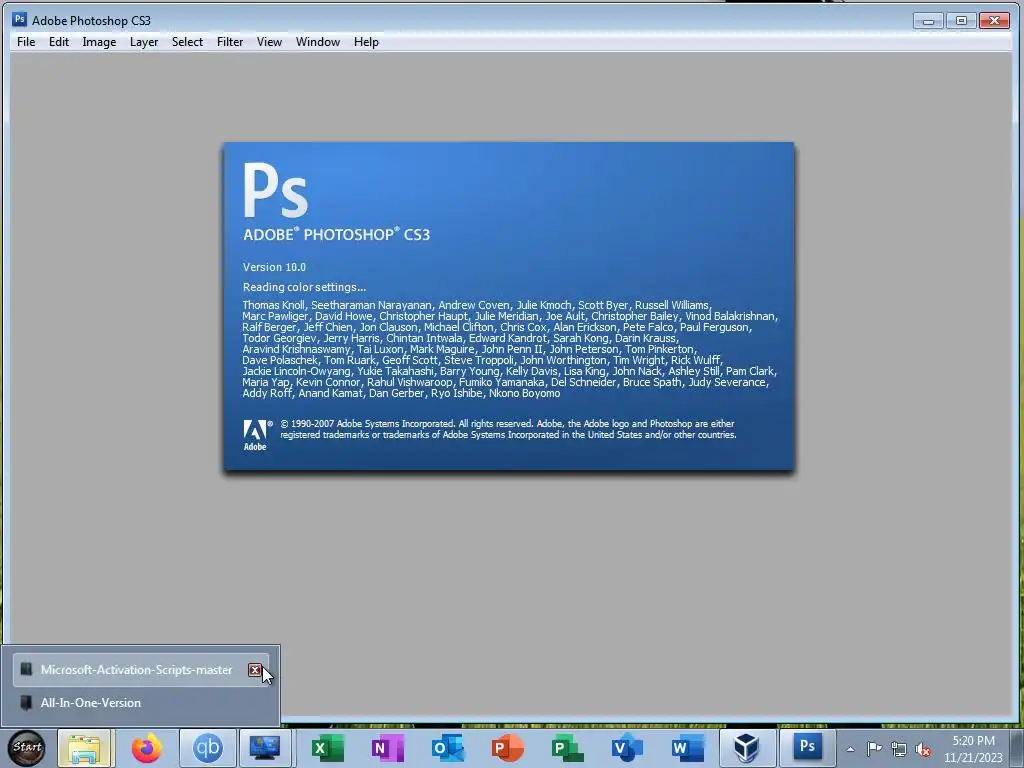Launch Firefox from the taskbar

(147, 748)
